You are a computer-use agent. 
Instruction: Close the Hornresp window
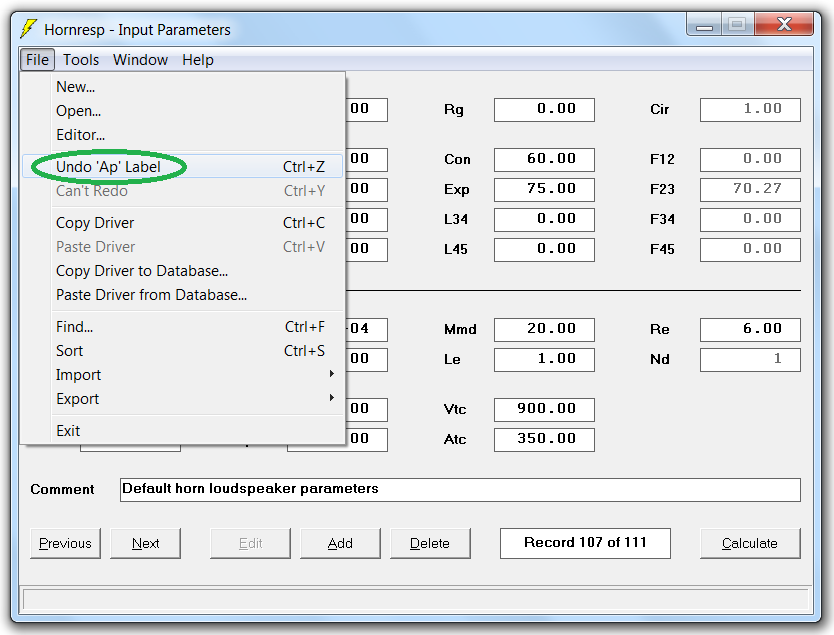point(784,24)
